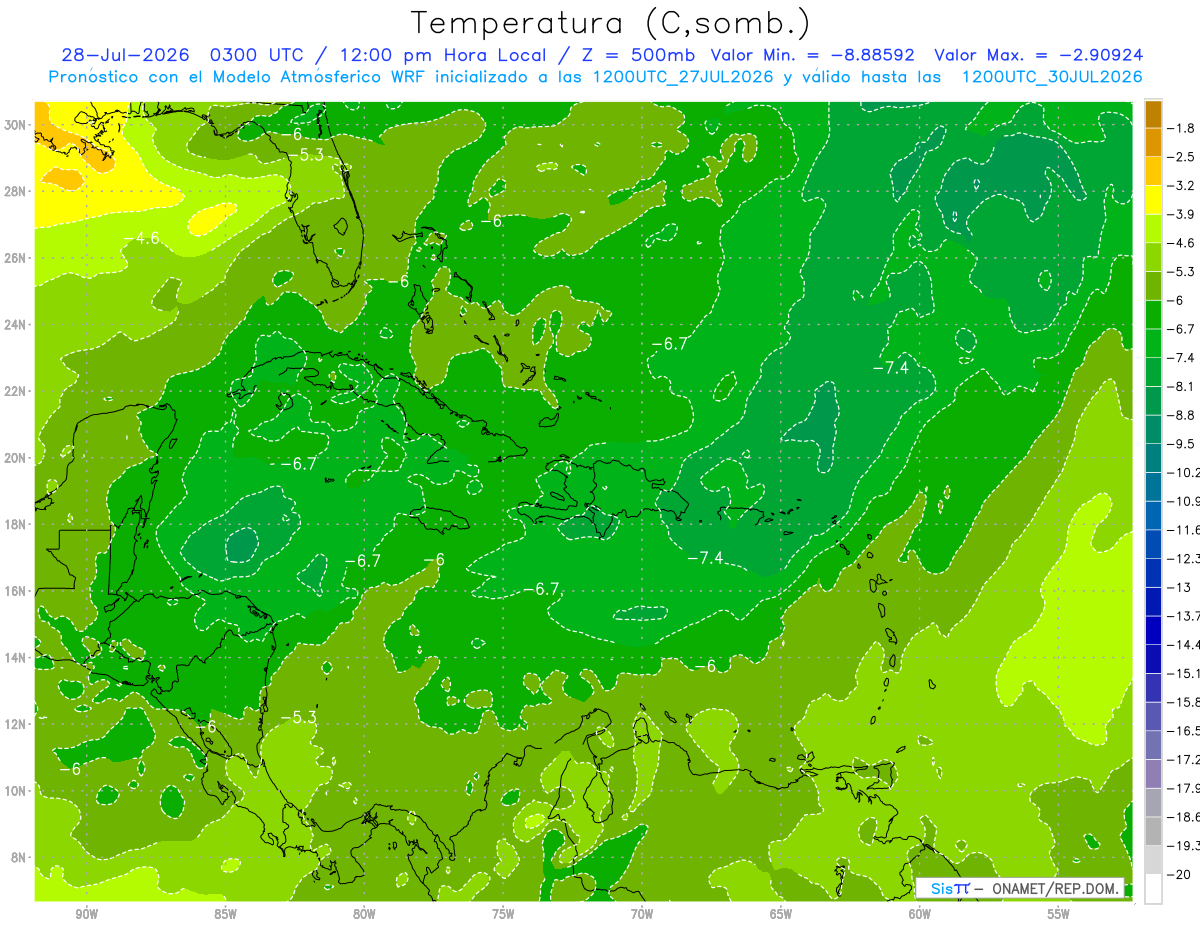Image resolution: width=1200 pixels, height=927 pixels.
Task: Click the -6.7 contour label near 24N
Action: click(669, 344)
